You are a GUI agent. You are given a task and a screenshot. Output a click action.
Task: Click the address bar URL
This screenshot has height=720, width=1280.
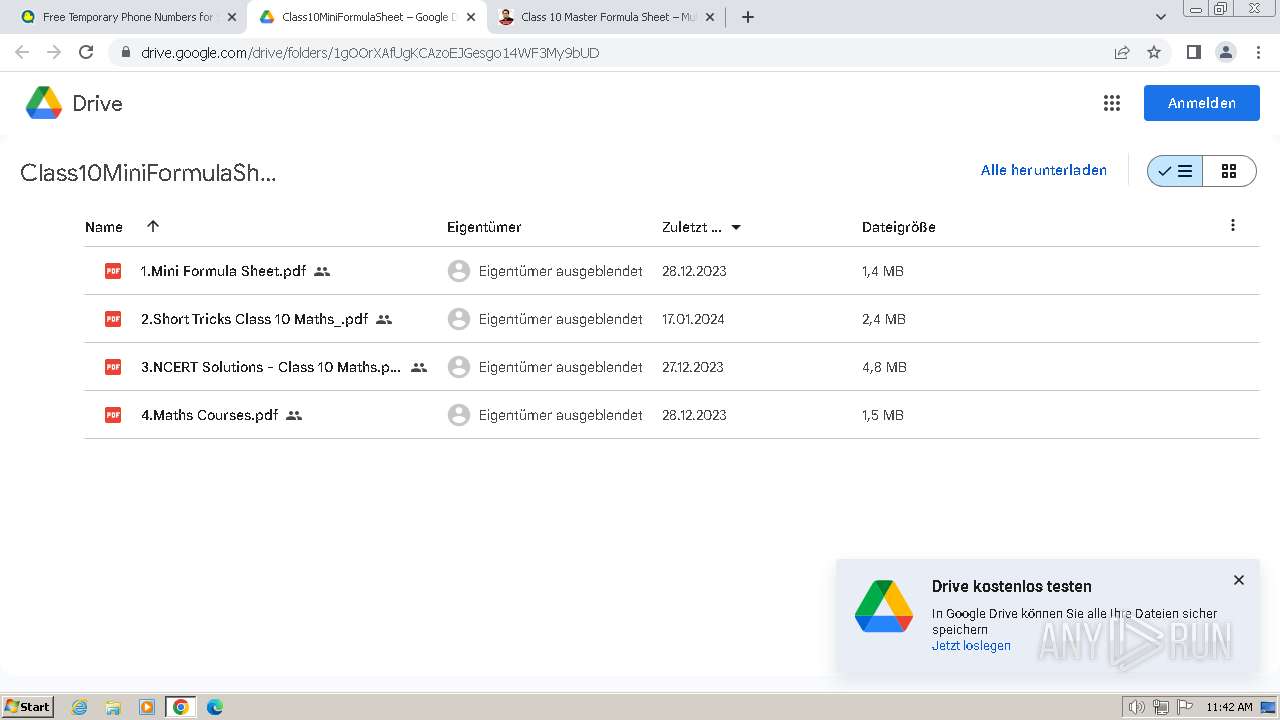click(370, 53)
